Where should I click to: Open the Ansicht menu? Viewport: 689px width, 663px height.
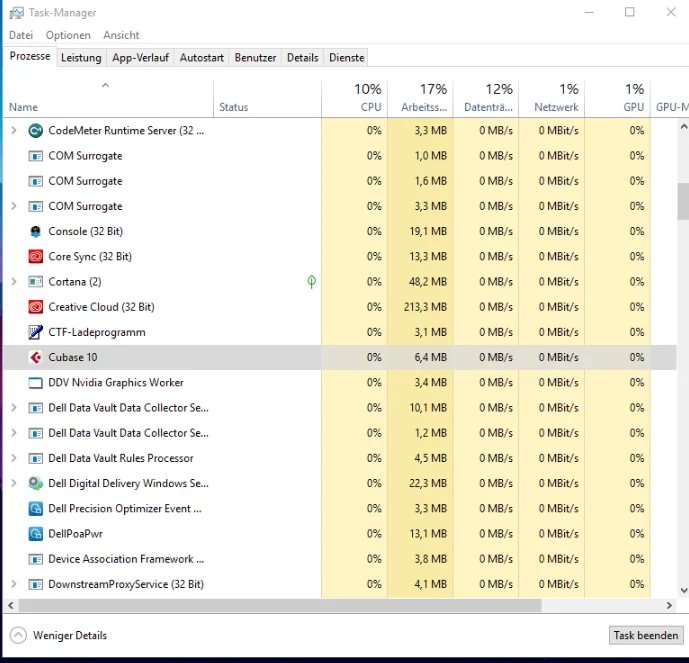(x=121, y=35)
